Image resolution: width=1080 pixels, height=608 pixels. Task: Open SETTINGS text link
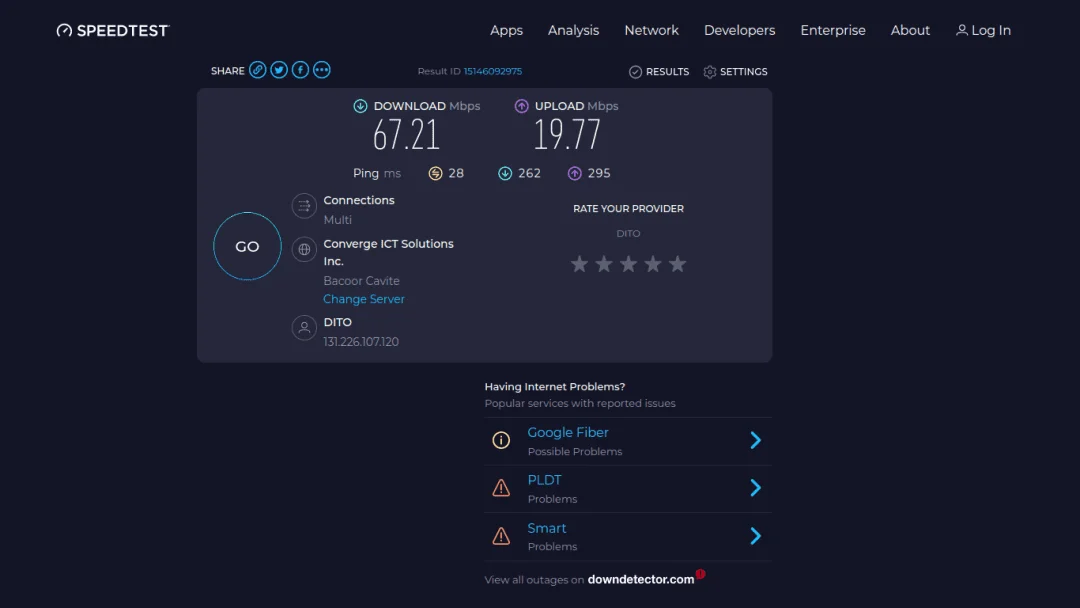point(743,72)
